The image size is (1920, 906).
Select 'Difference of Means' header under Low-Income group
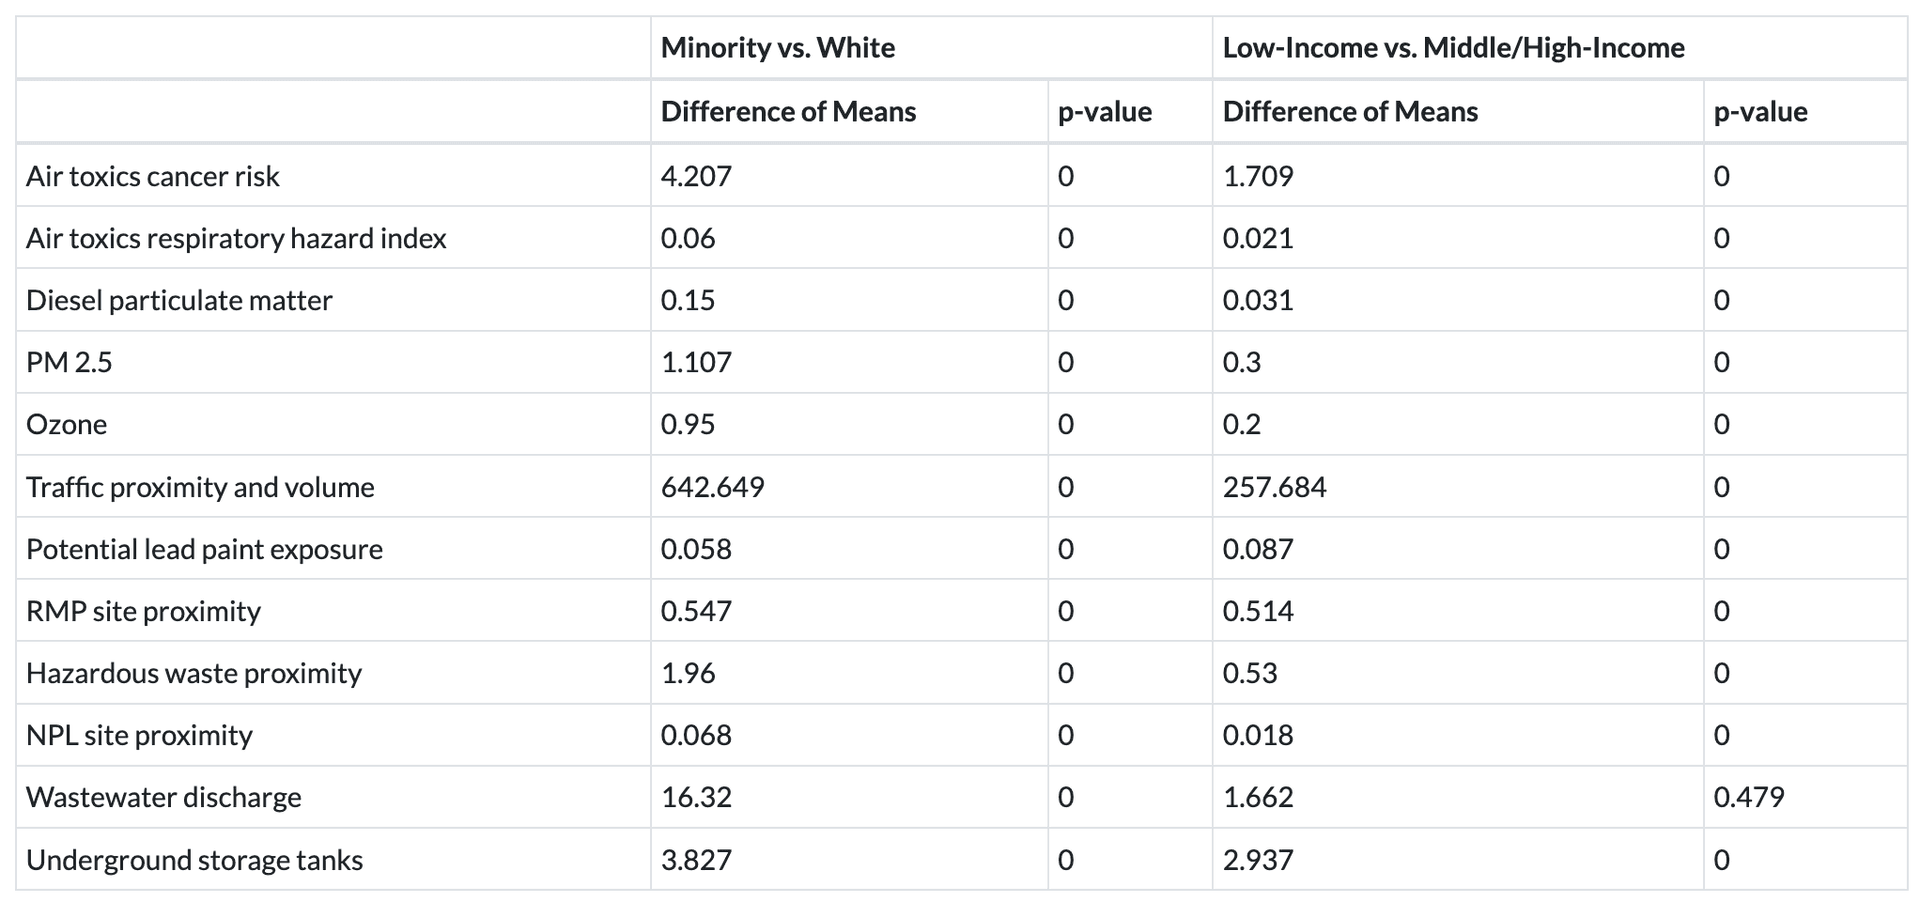click(1350, 111)
